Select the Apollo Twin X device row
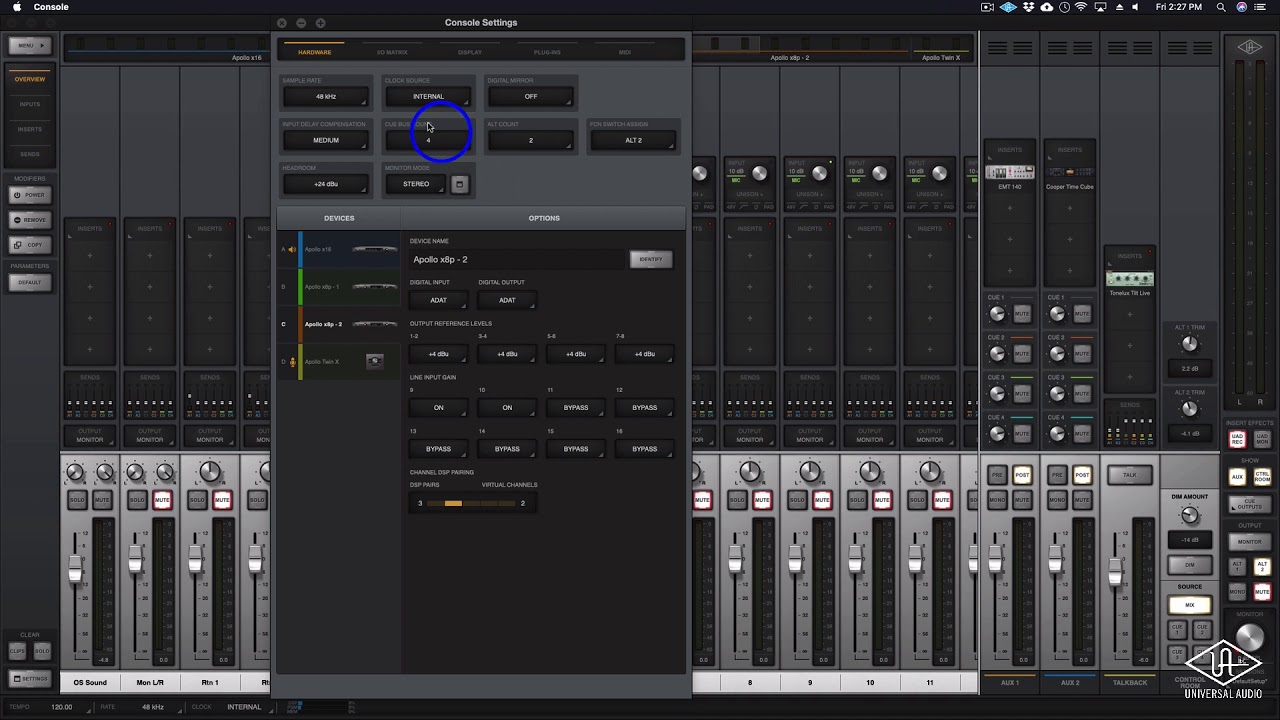The height and width of the screenshot is (720, 1280). pyautogui.click(x=338, y=362)
